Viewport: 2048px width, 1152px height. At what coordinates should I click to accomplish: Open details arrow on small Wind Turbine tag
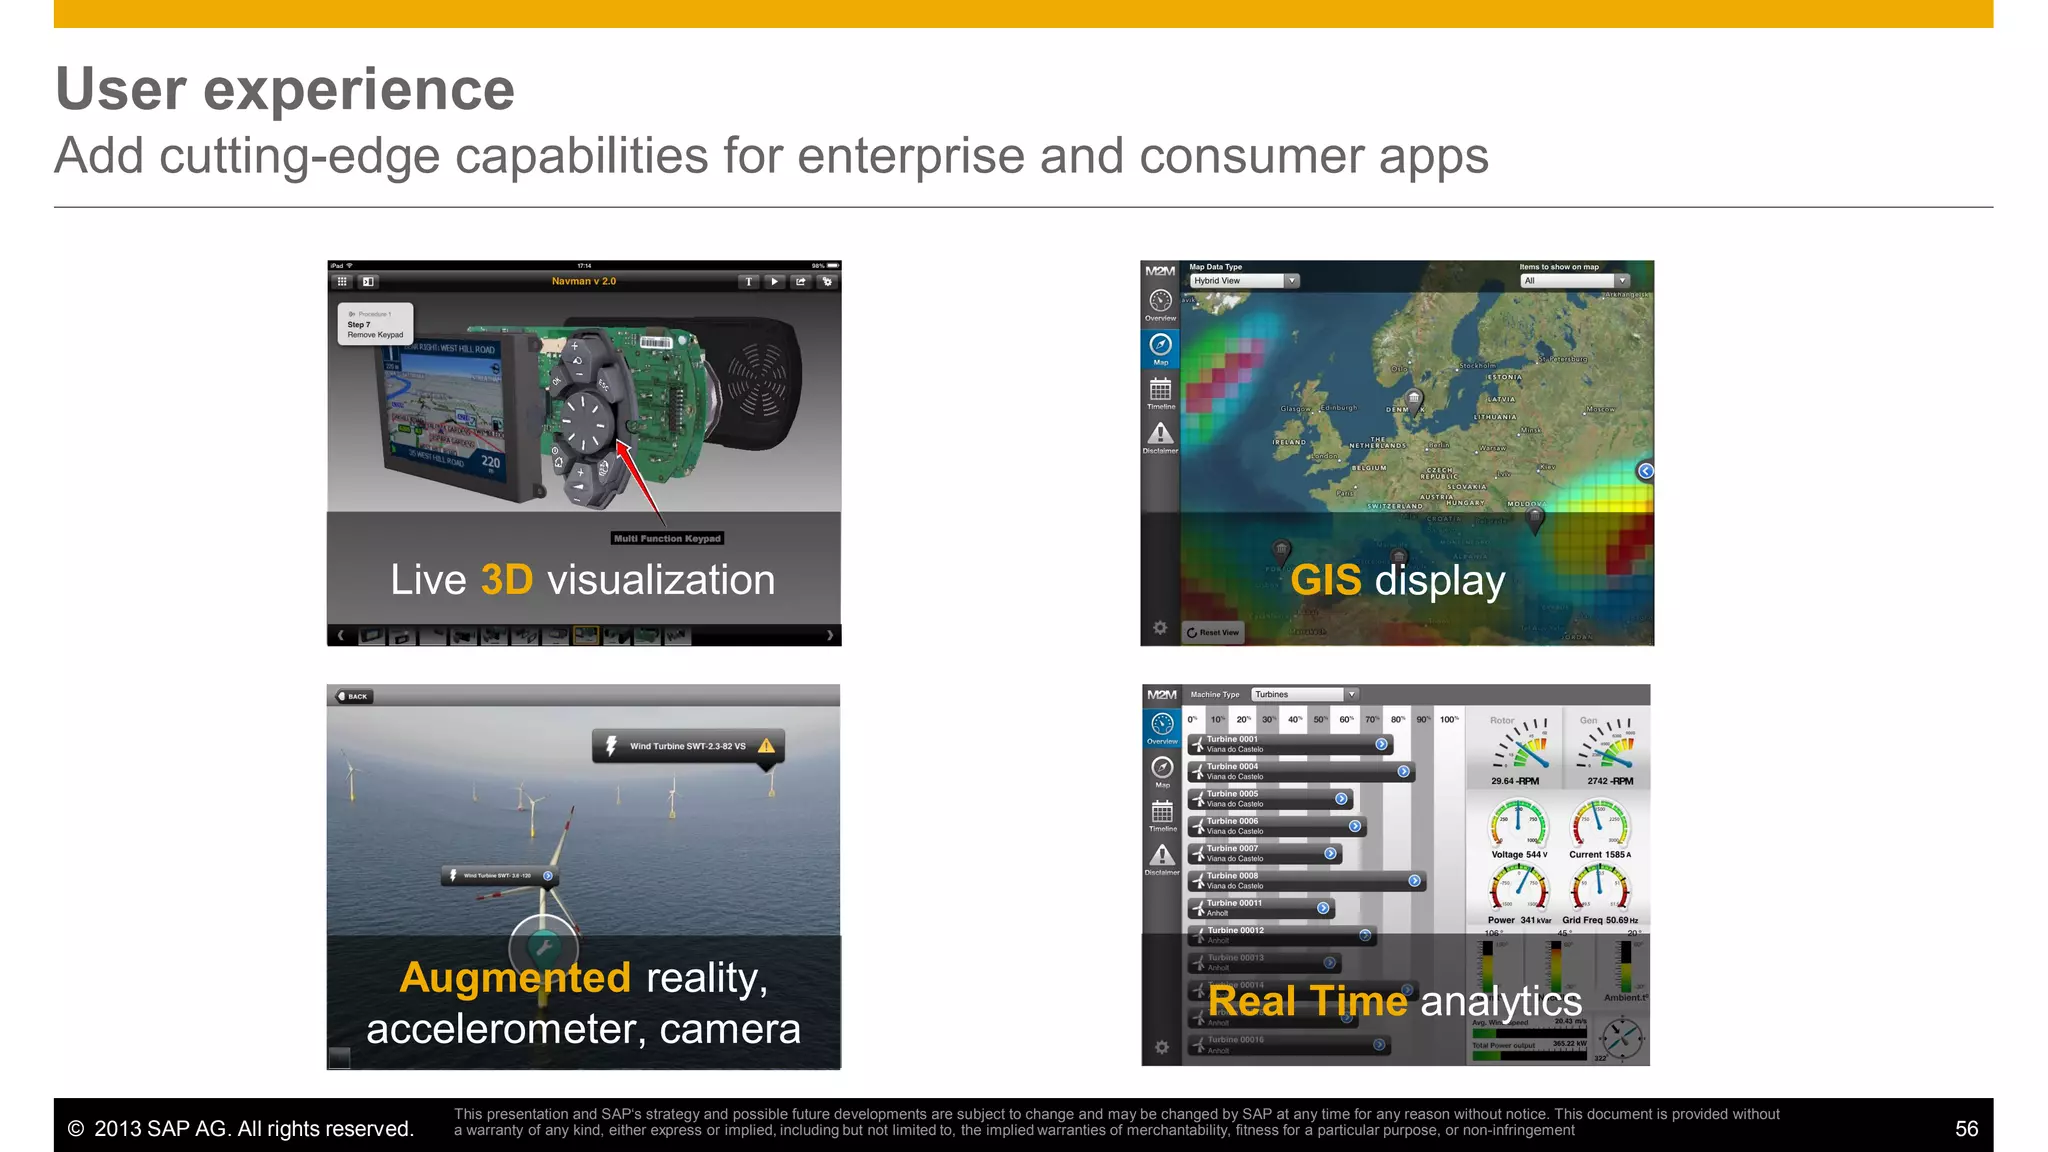(x=548, y=876)
